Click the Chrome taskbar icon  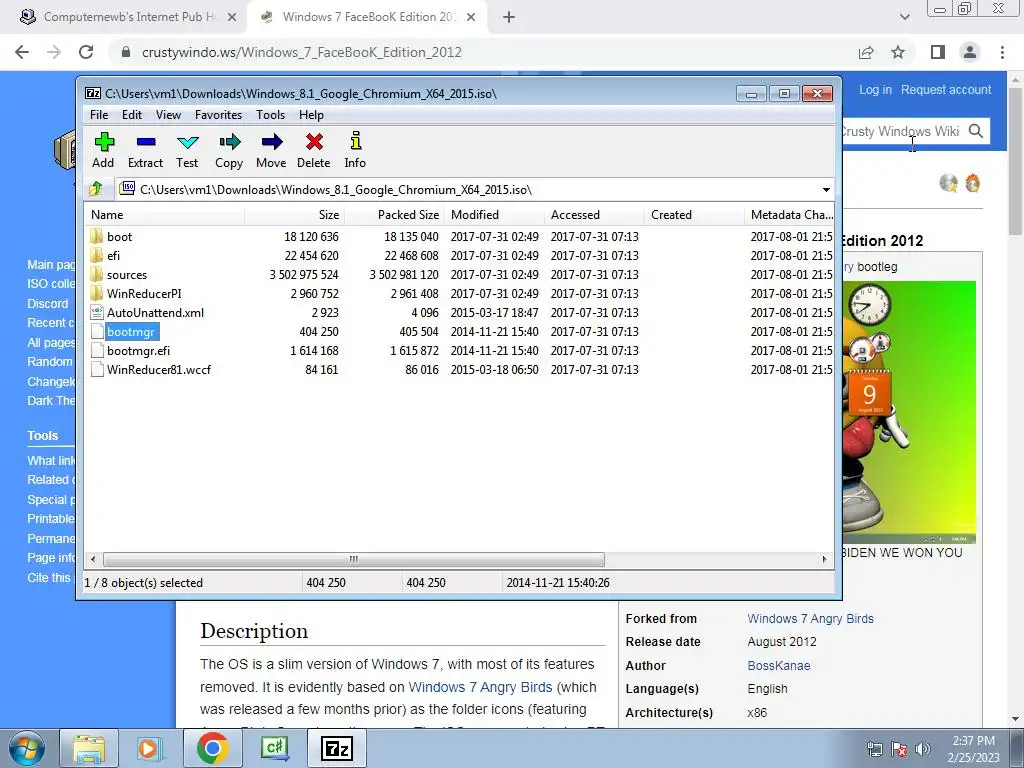212,748
